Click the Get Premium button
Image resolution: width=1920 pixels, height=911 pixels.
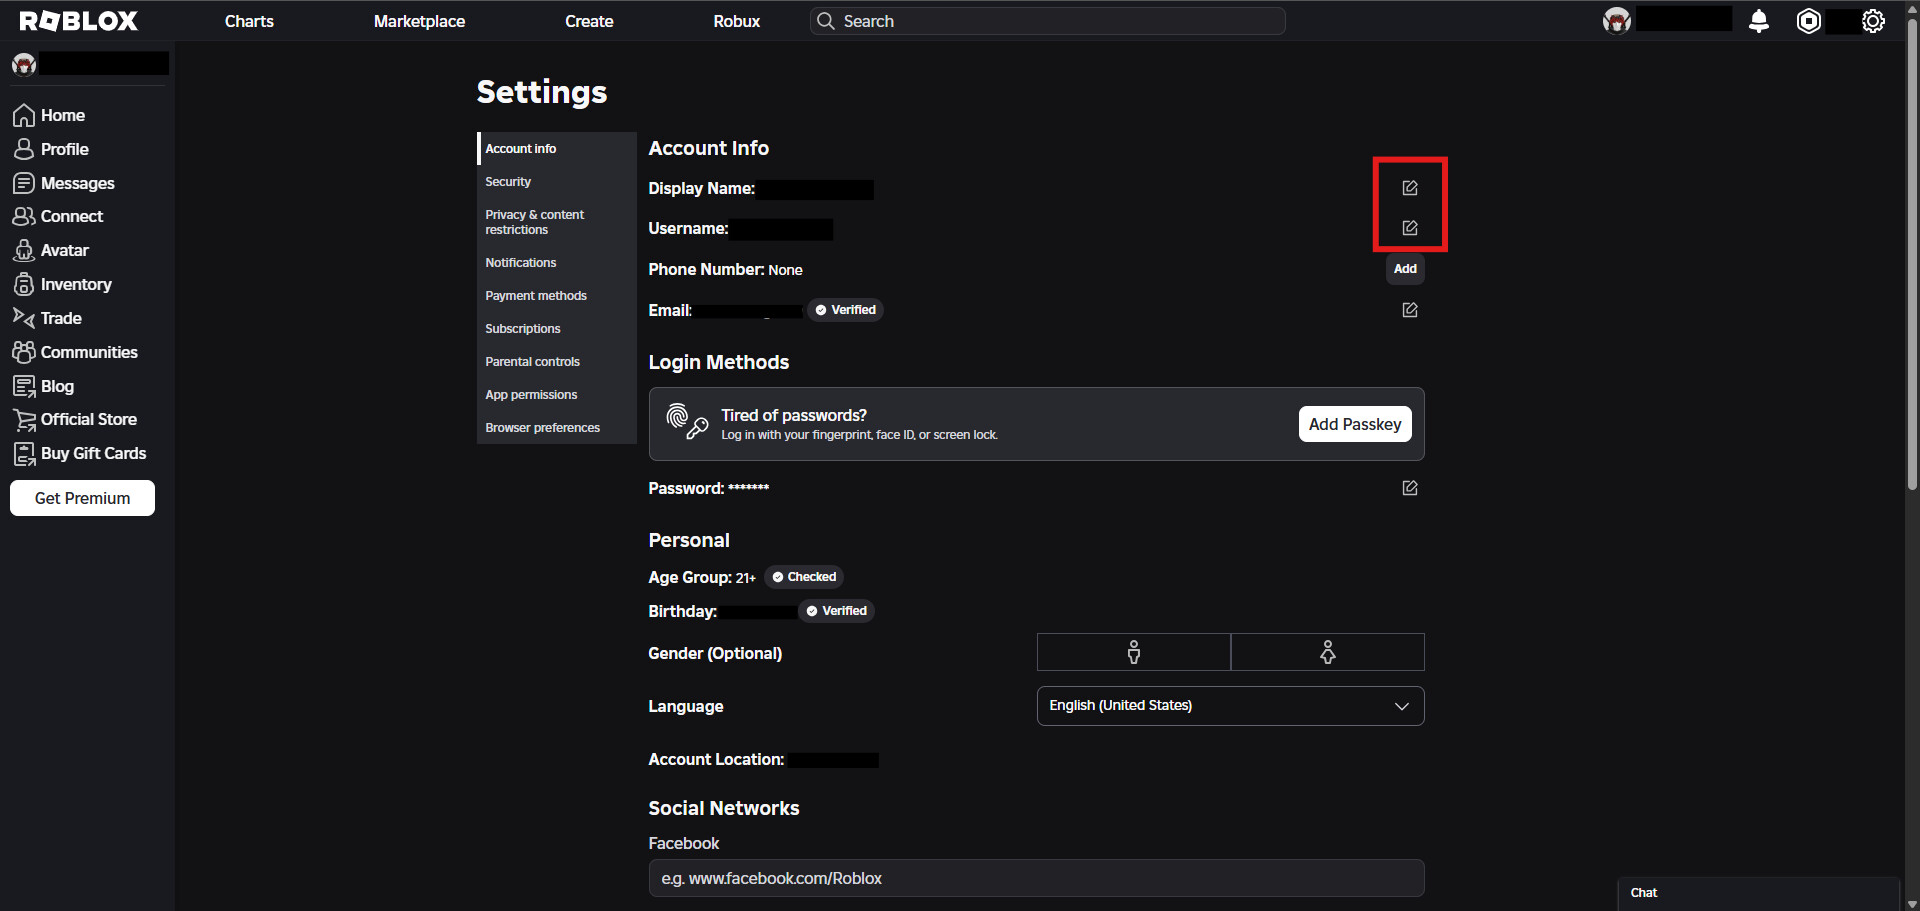point(82,497)
